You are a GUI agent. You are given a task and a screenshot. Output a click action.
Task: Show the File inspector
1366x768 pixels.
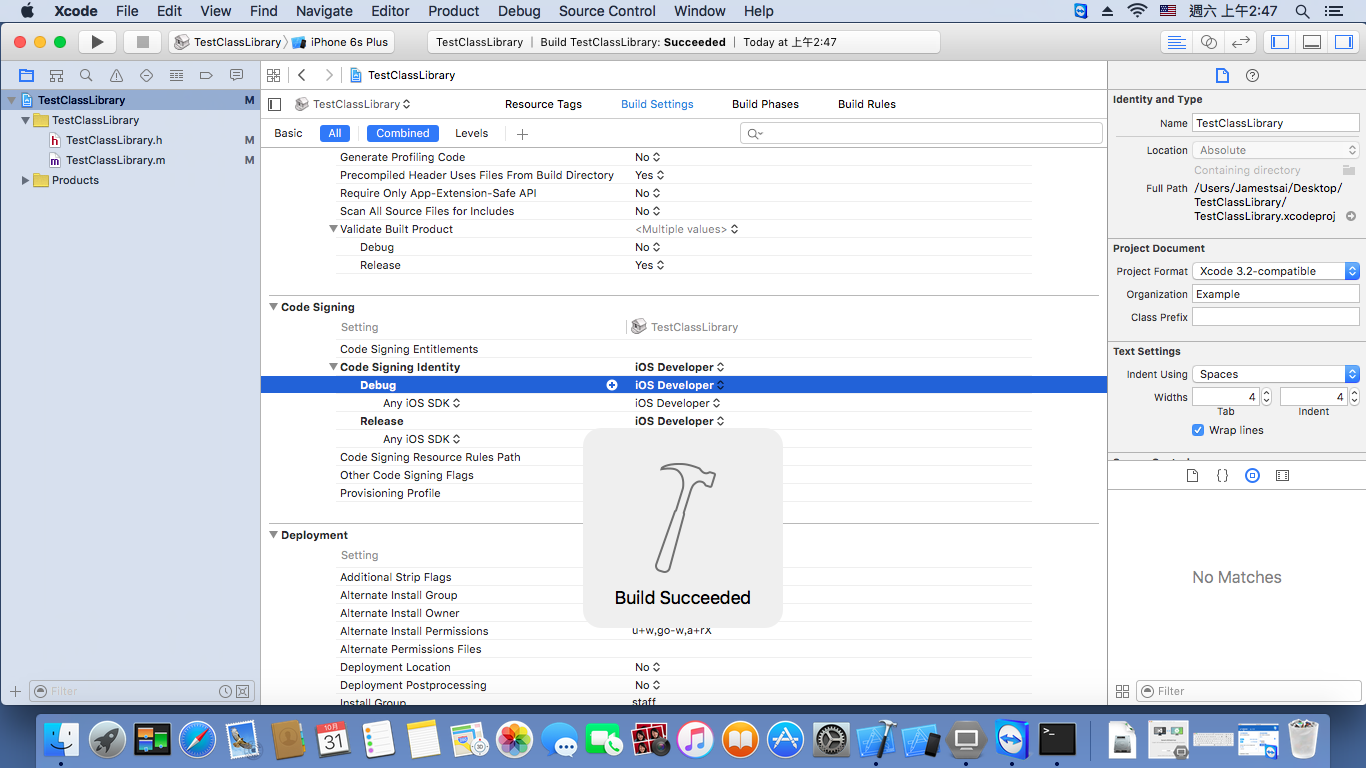click(x=1222, y=76)
